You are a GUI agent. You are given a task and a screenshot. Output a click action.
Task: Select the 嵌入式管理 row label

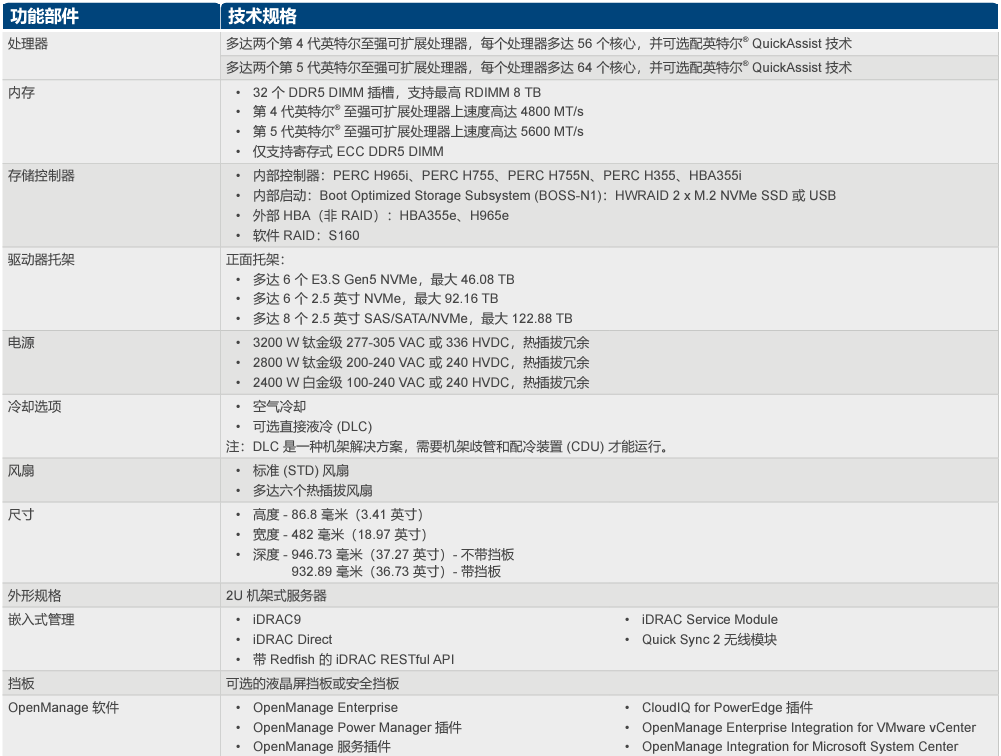tap(41, 619)
